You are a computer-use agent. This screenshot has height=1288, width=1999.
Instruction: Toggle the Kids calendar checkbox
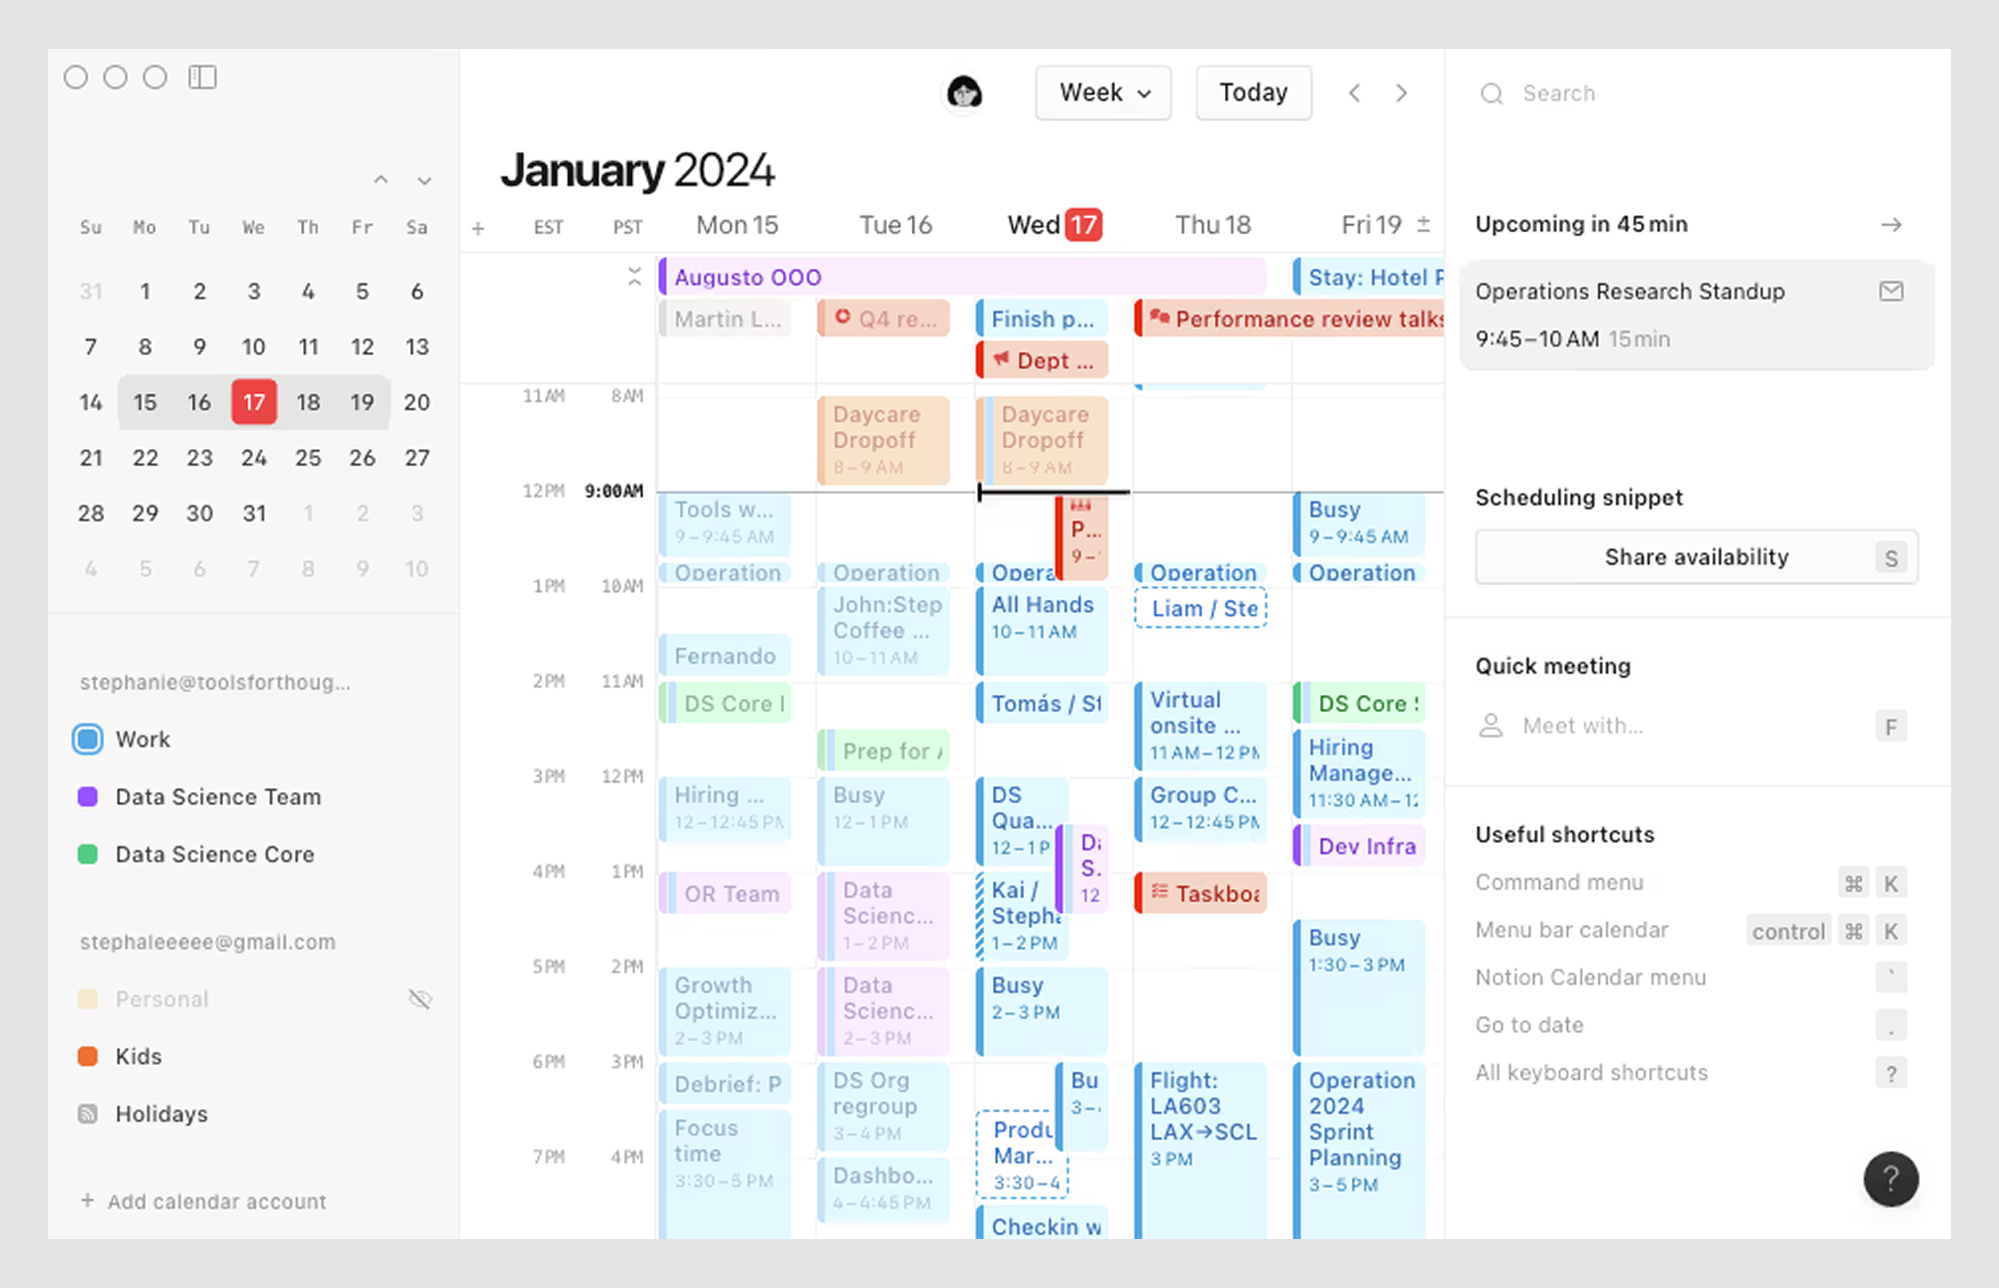click(88, 1056)
